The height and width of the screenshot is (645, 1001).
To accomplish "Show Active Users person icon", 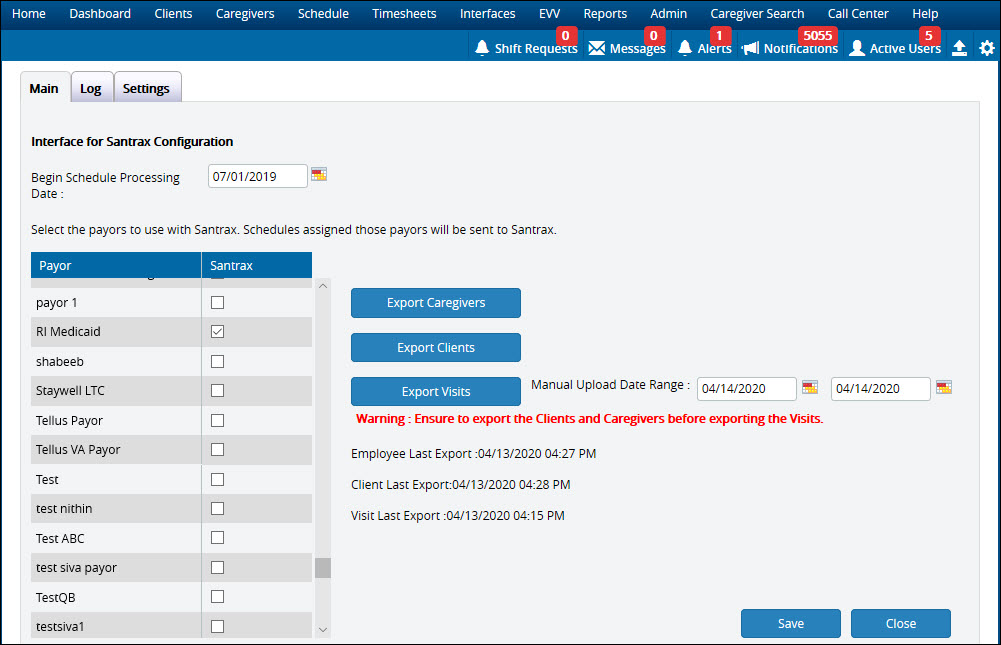I will [857, 48].
